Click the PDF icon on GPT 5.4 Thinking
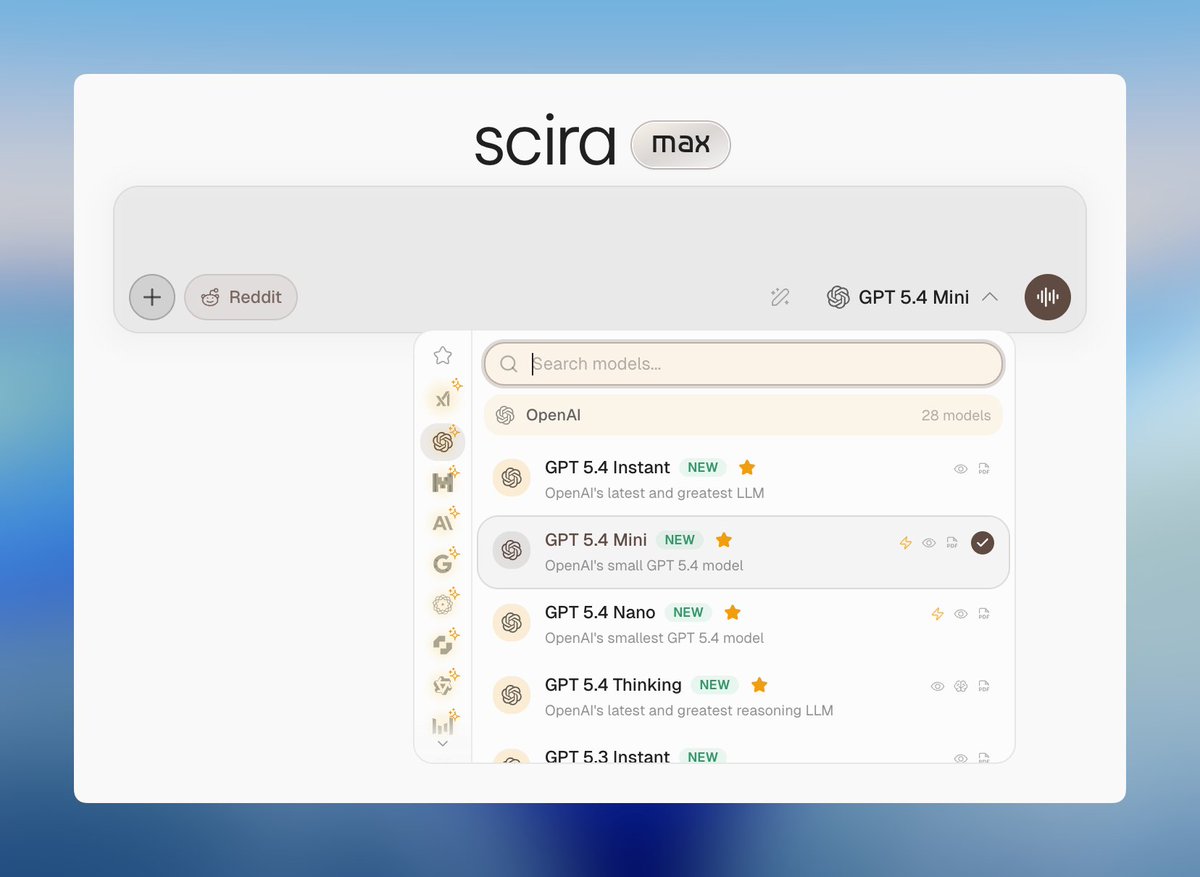This screenshot has width=1200, height=877. click(x=984, y=687)
